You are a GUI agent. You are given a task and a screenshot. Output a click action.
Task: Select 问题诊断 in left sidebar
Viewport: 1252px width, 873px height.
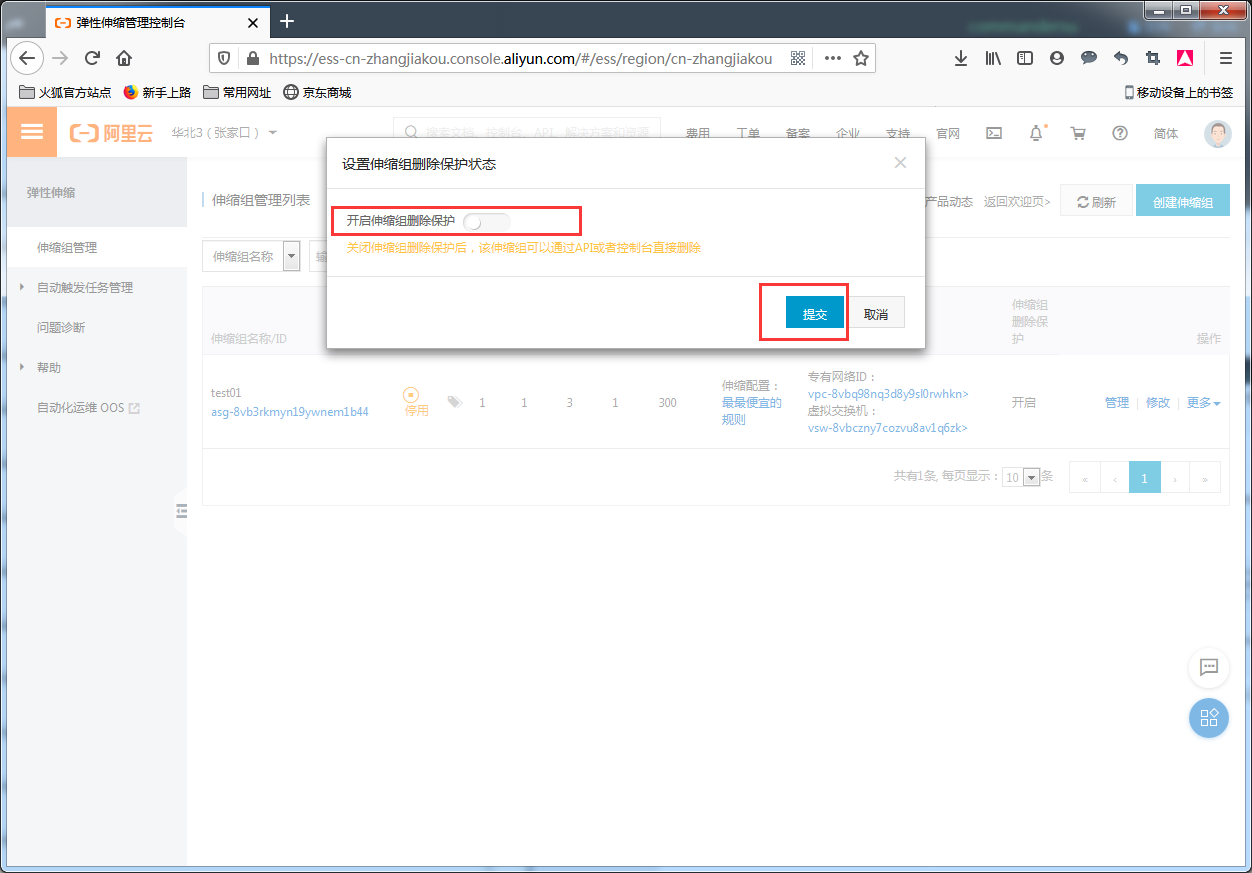pos(61,328)
